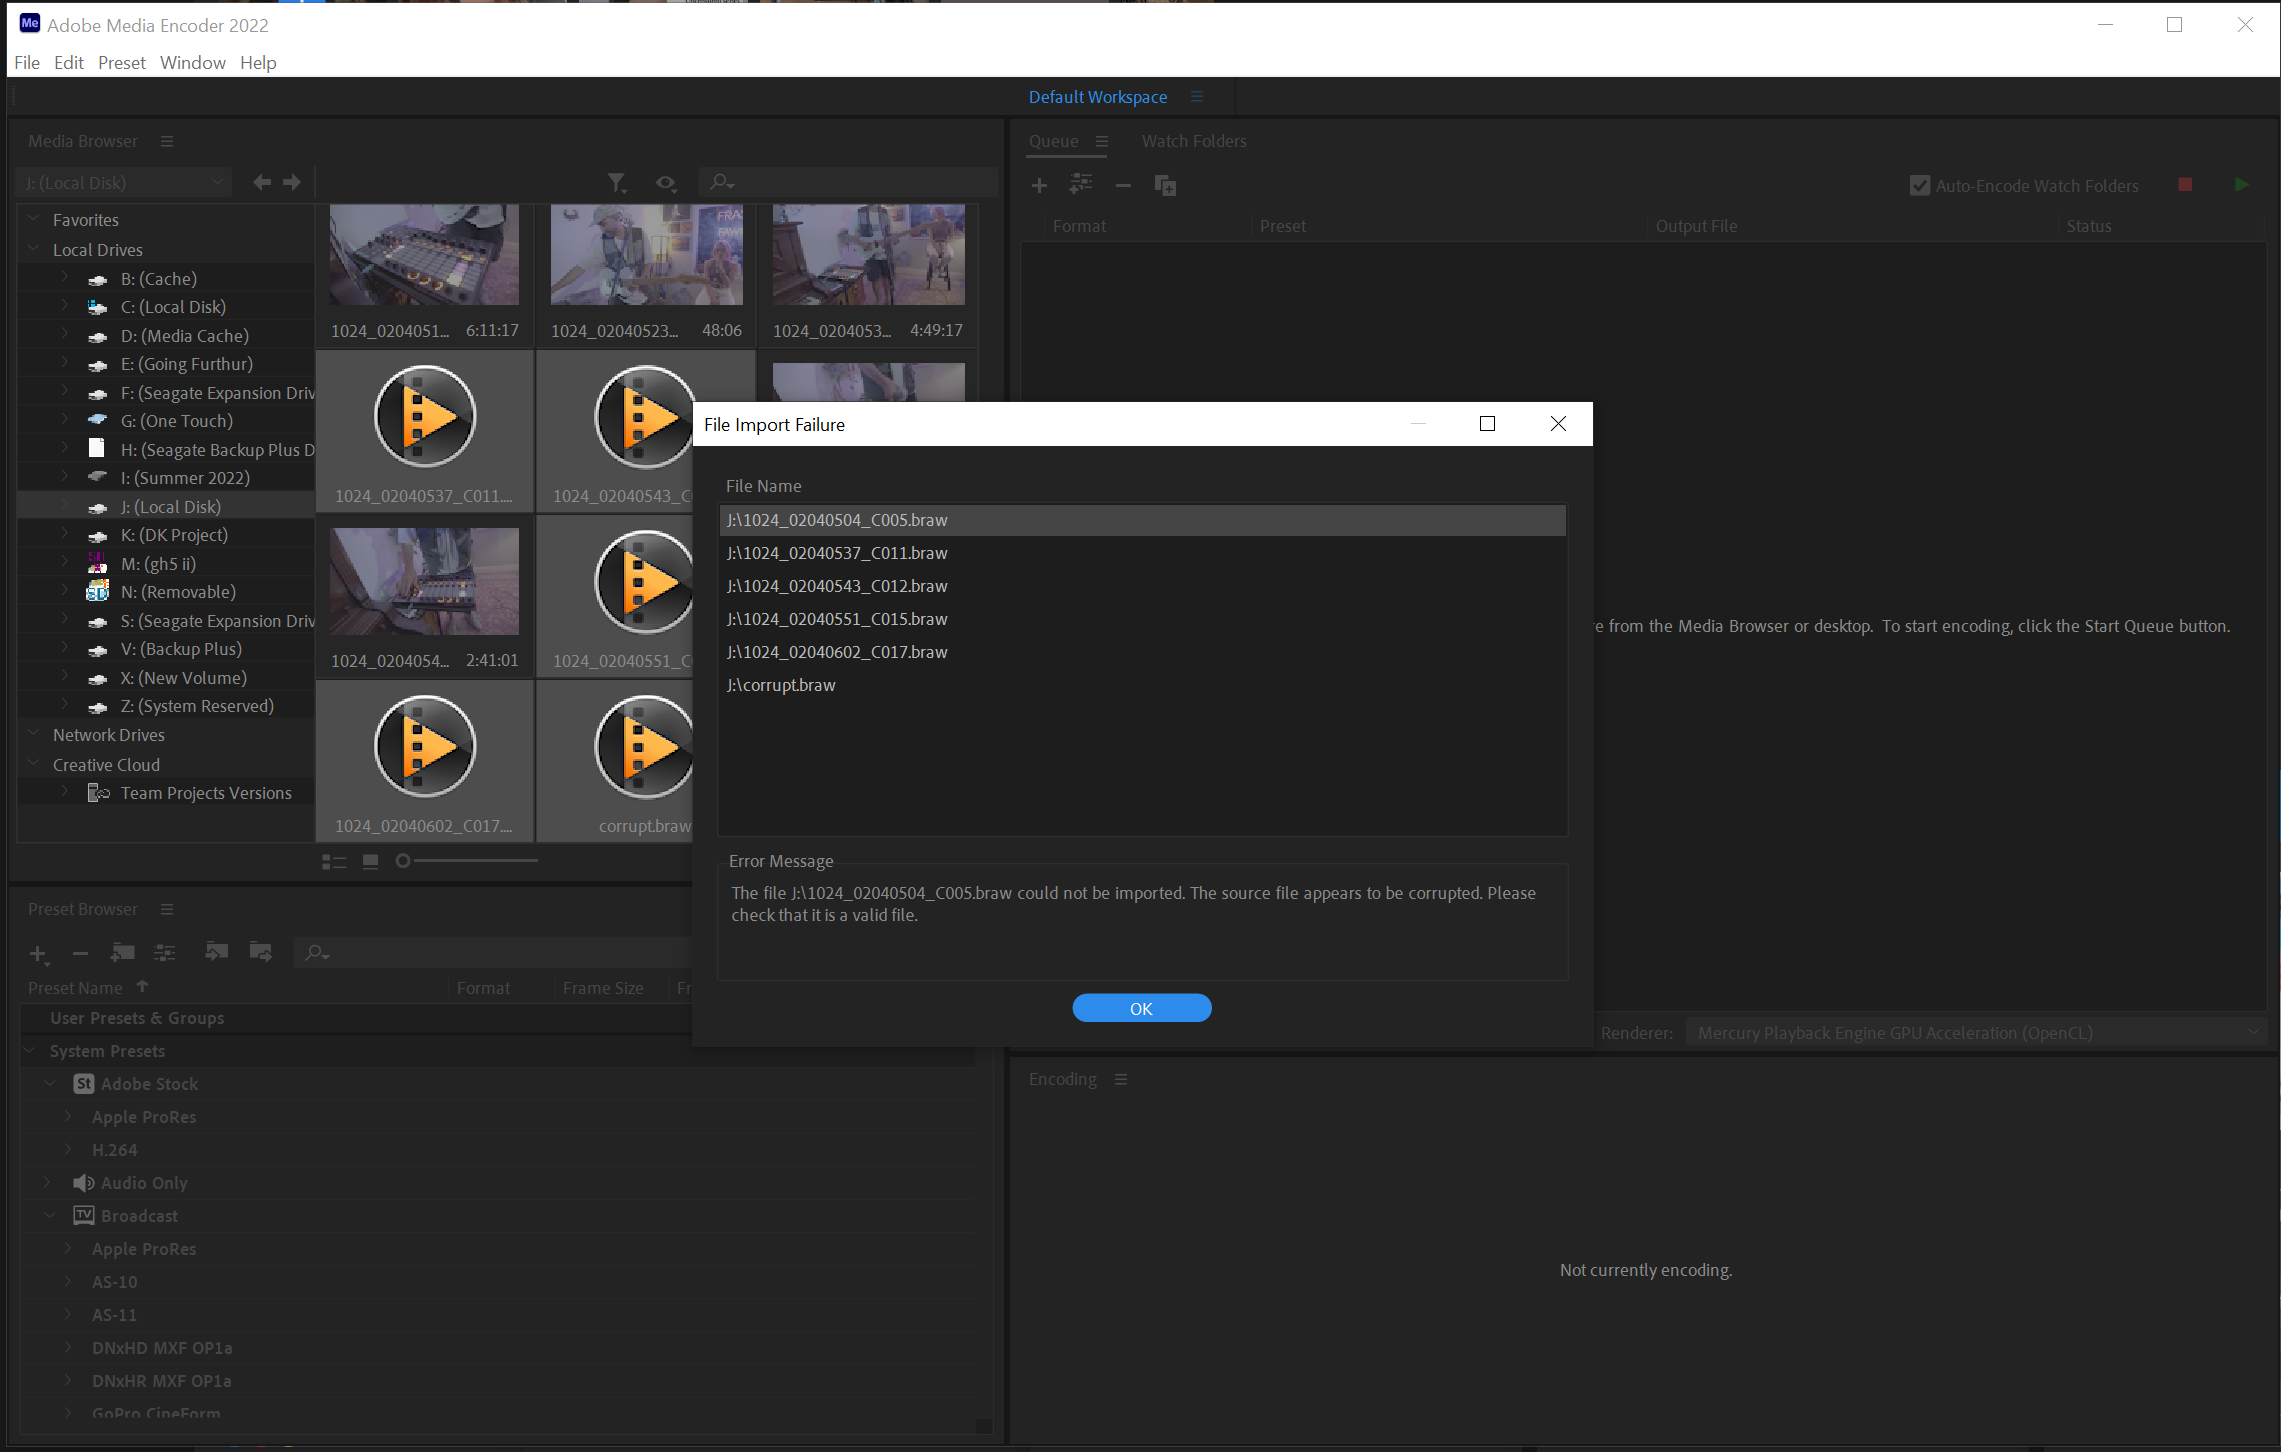Click Export Presets icon
Screen dimensions: 2281x1452
click(x=260, y=951)
